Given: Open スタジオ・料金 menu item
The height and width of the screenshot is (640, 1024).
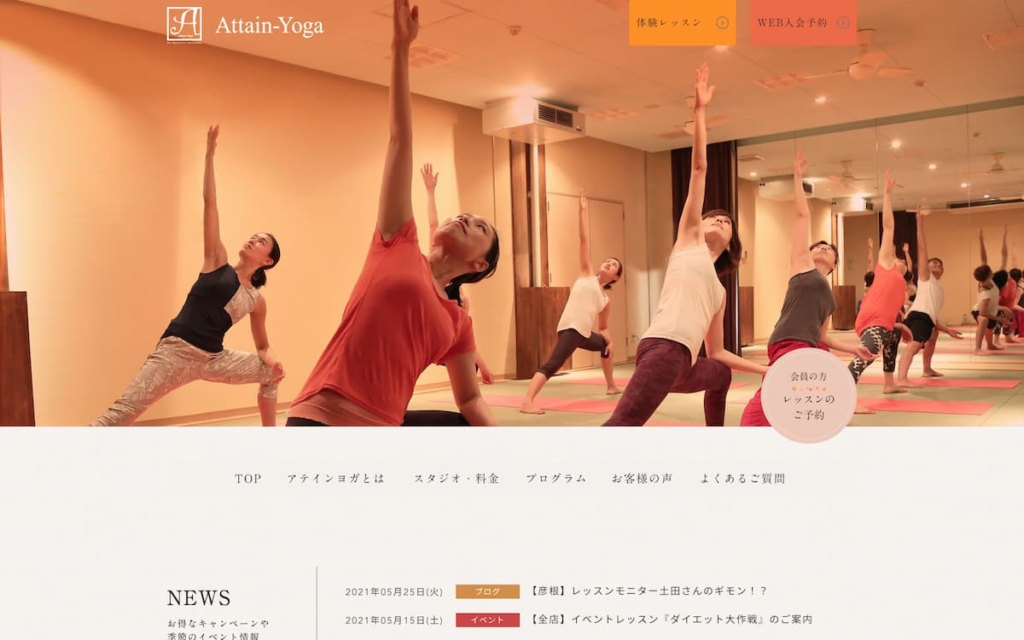Looking at the screenshot, I should [456, 479].
